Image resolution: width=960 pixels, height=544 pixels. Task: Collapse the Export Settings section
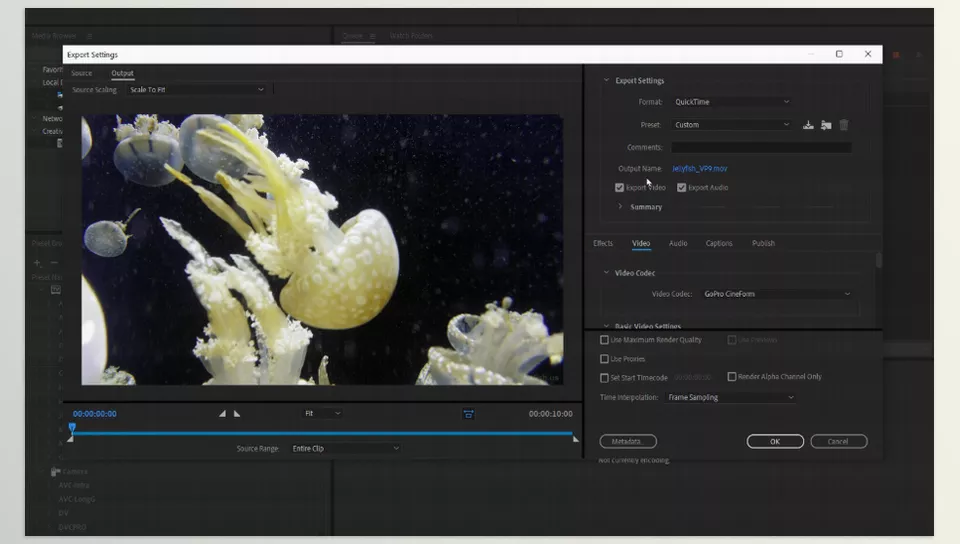606,80
